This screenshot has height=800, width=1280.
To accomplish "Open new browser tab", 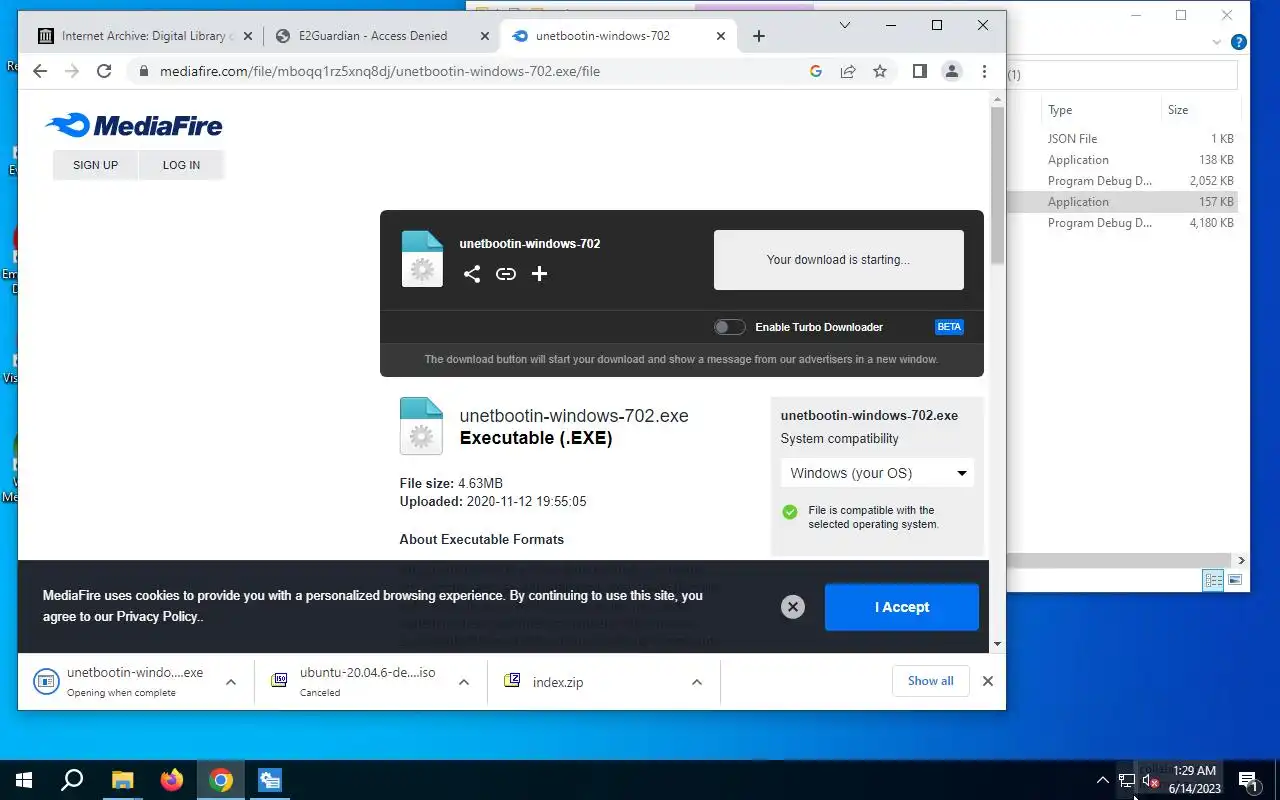I will 759,36.
